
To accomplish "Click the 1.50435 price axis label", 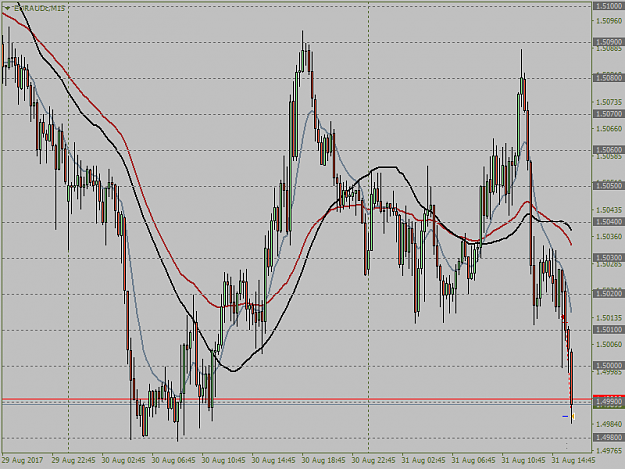I will 609,210.
